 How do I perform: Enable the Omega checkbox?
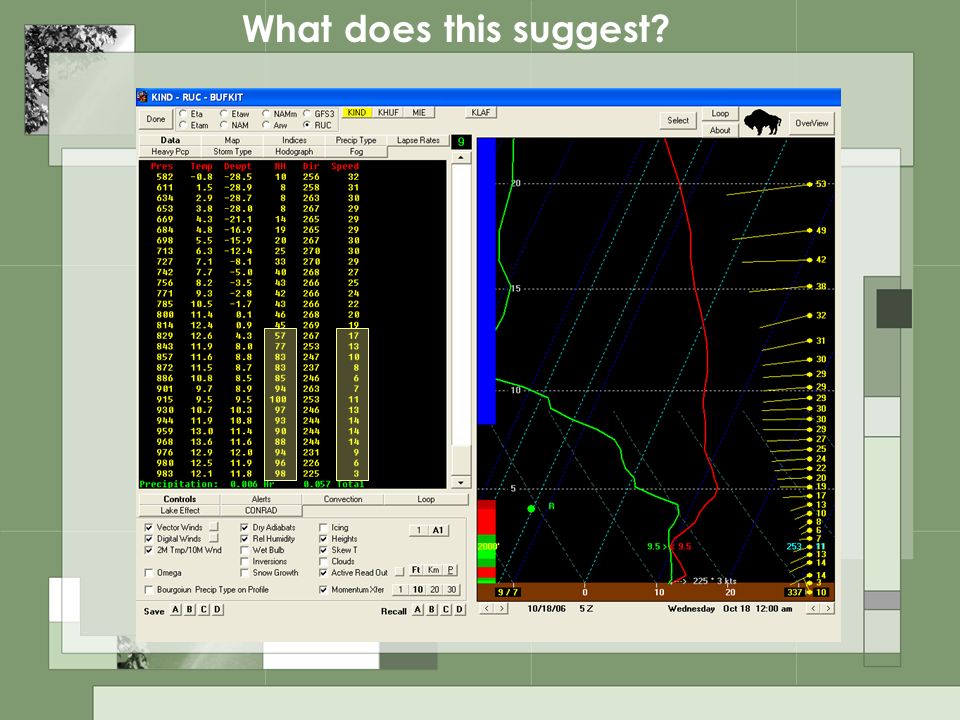pyautogui.click(x=148, y=573)
